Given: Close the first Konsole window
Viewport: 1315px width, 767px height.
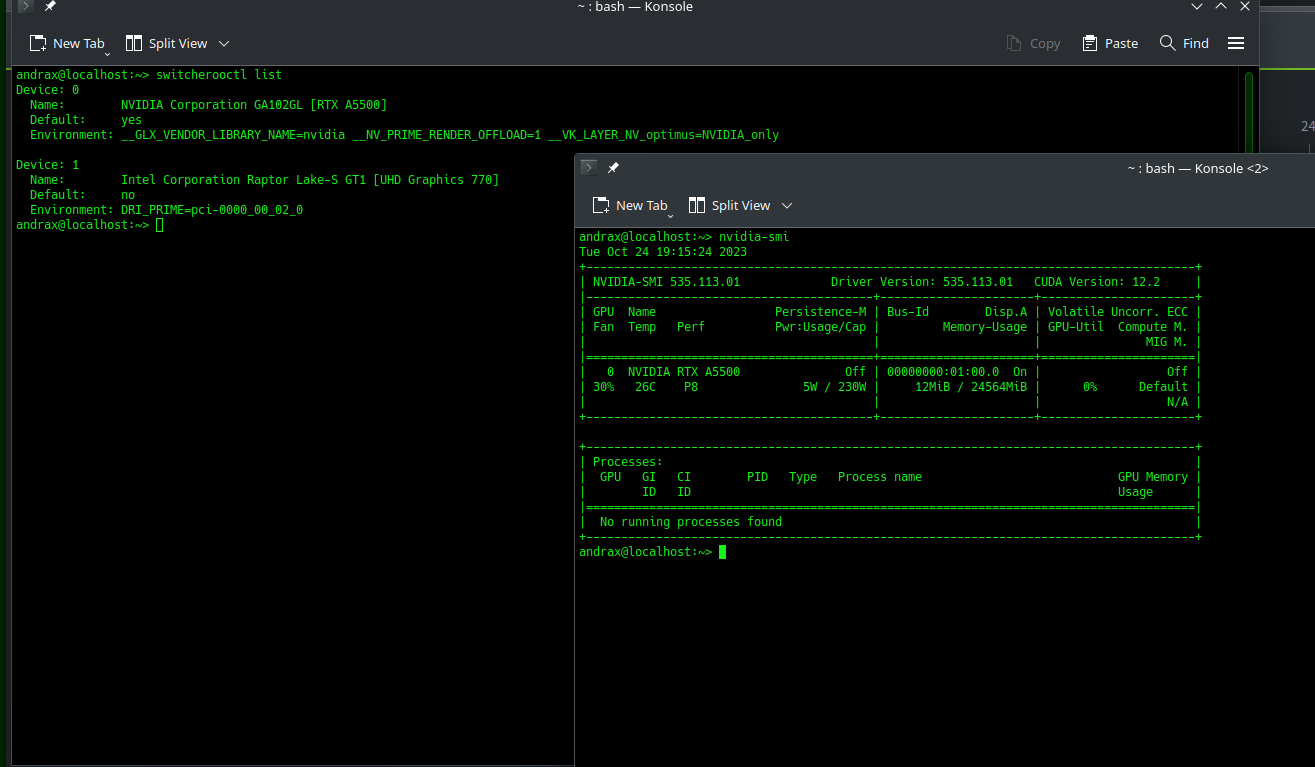Looking at the screenshot, I should 1245,6.
